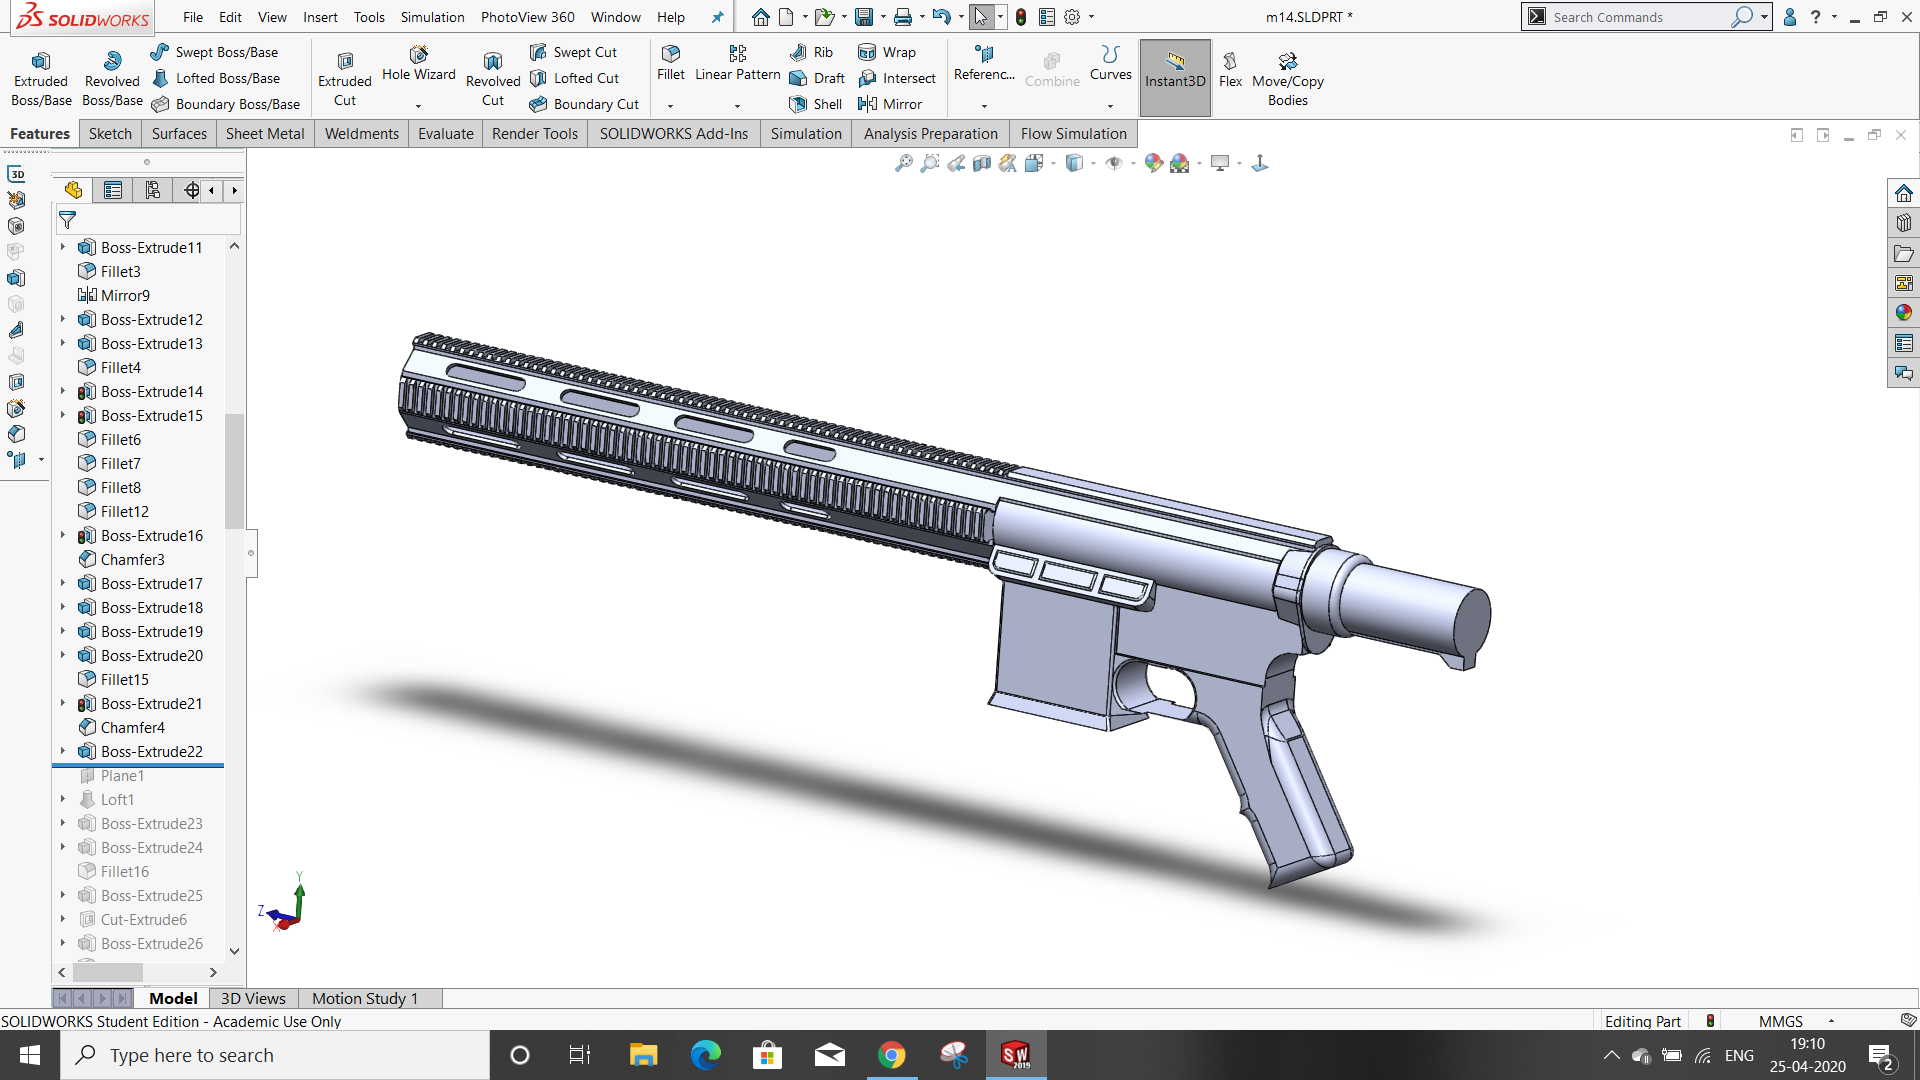Click Zoom to Fit in view toolbar

(x=903, y=163)
